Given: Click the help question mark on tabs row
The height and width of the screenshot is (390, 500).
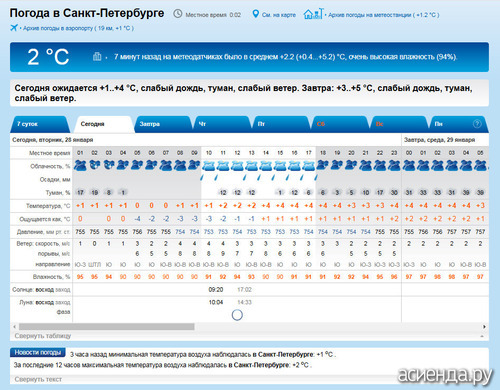Looking at the screenshot, I should 477,124.
